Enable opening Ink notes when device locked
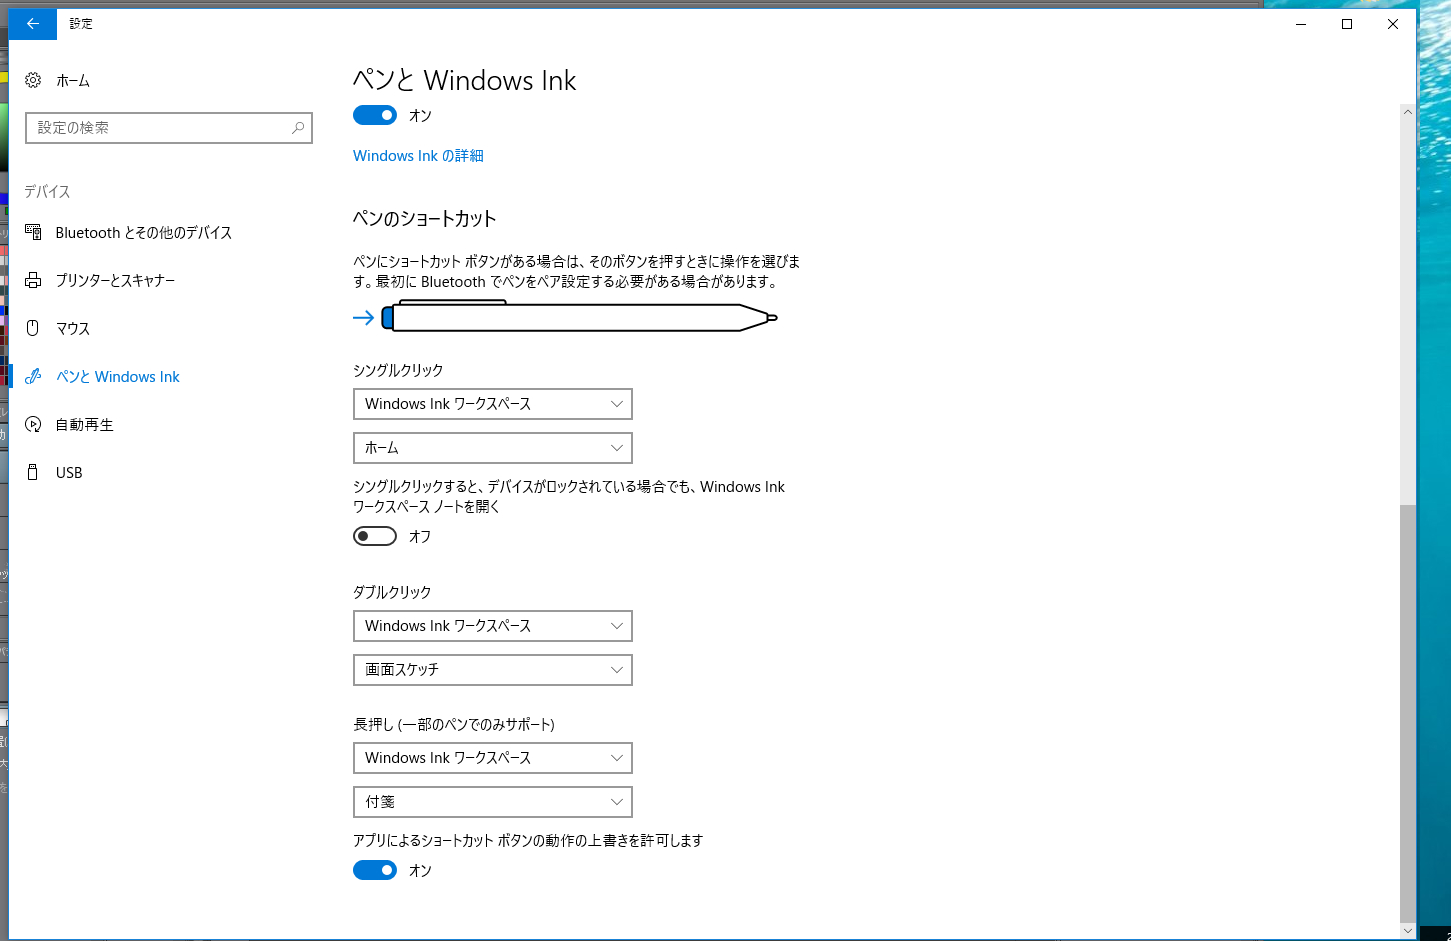This screenshot has width=1451, height=941. coord(375,536)
